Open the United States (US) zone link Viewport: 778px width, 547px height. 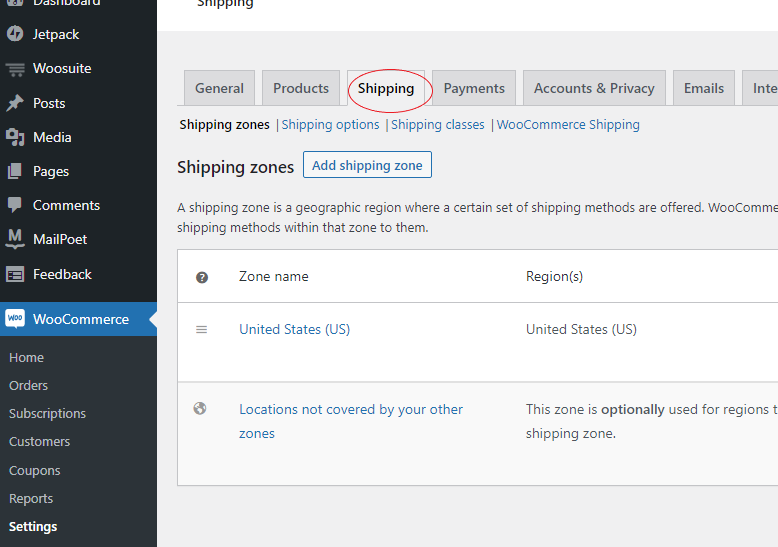tap(294, 329)
